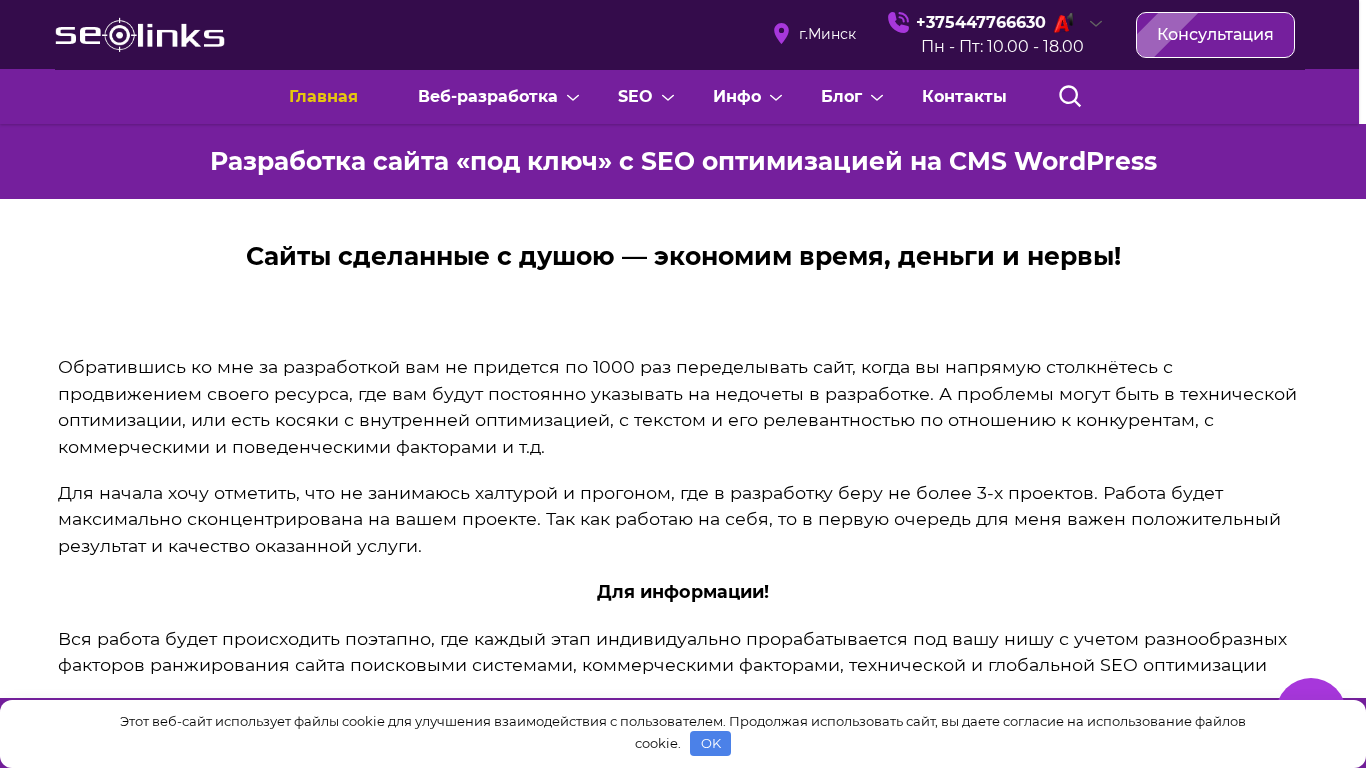Expand the Блог submenu chevron
The width and height of the screenshot is (1366, 768).
pyautogui.click(x=877, y=97)
